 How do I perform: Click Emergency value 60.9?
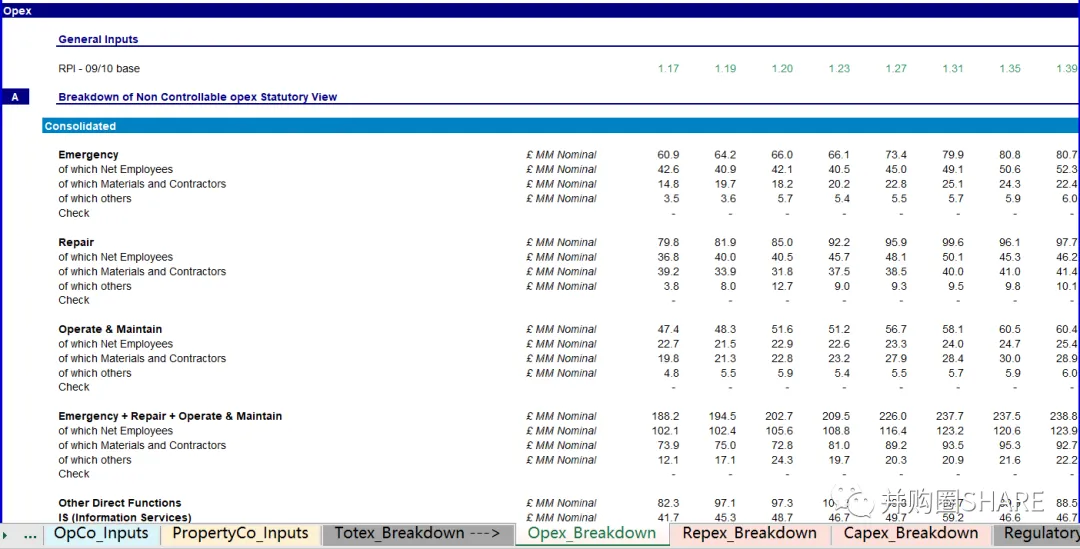coord(668,155)
